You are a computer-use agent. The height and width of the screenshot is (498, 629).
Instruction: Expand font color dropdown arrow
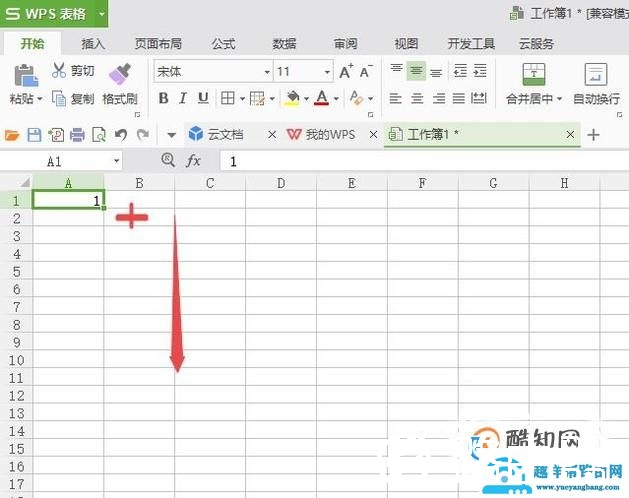coord(336,99)
